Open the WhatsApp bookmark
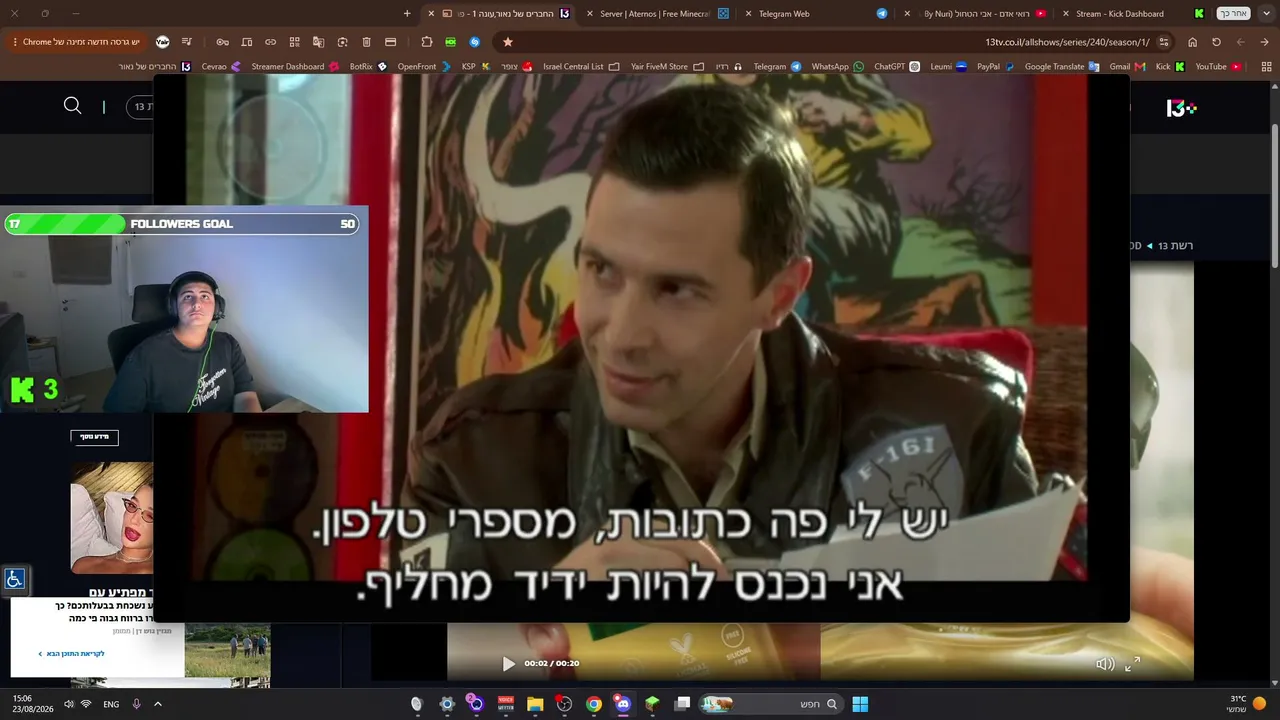1280x720 pixels. (x=837, y=67)
